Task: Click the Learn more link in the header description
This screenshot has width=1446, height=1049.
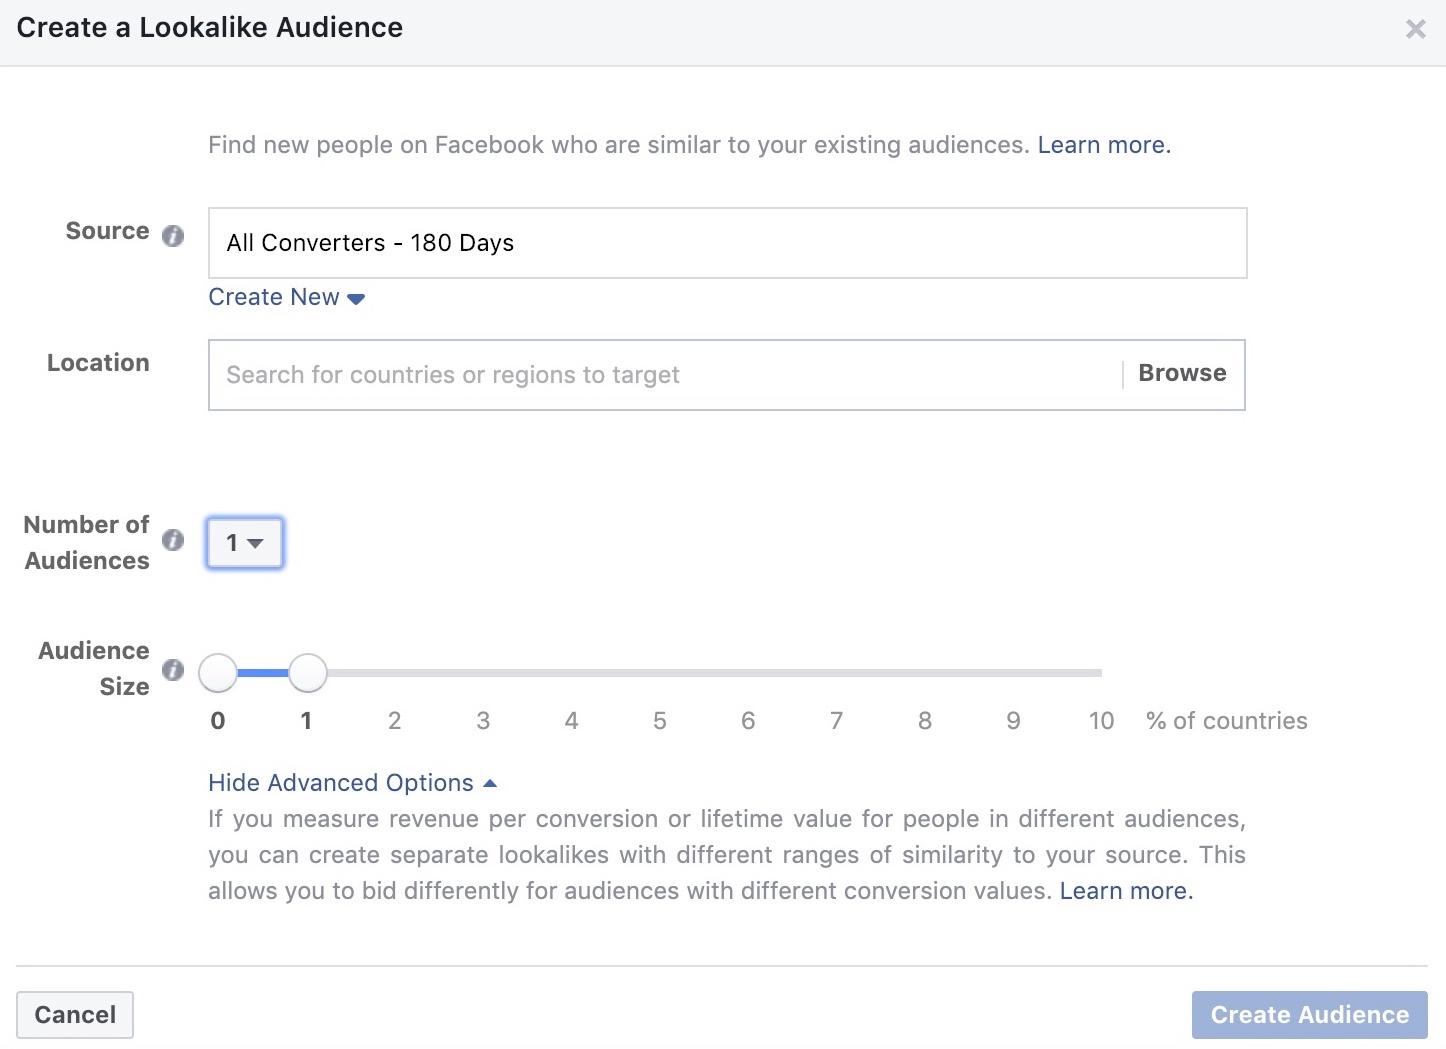Action: pyautogui.click(x=1104, y=145)
